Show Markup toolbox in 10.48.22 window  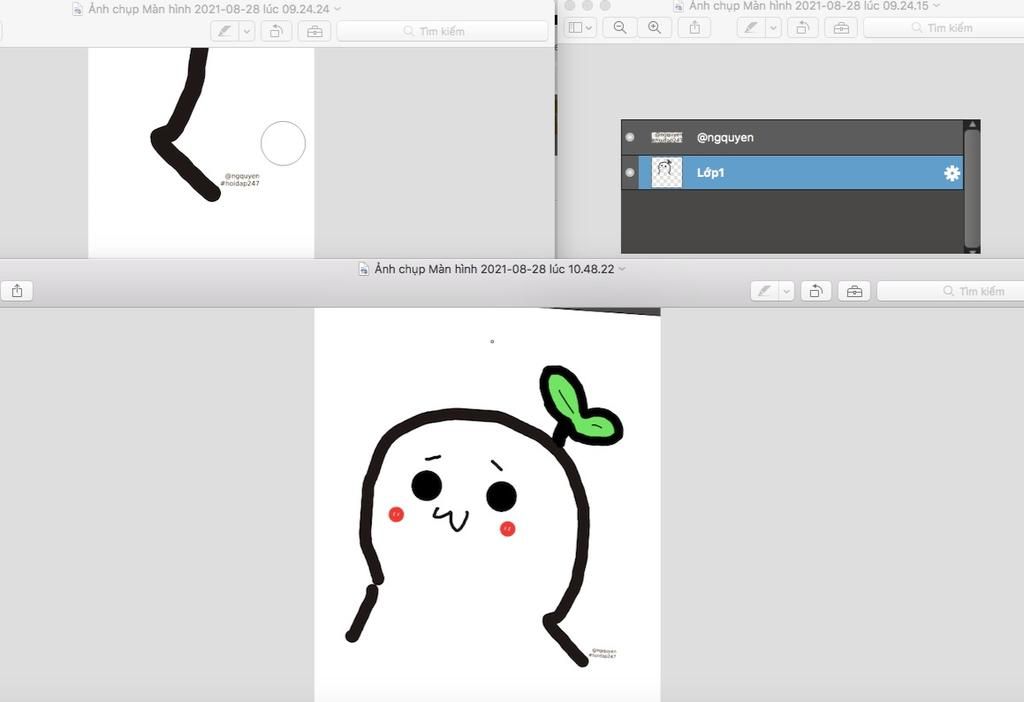(855, 291)
